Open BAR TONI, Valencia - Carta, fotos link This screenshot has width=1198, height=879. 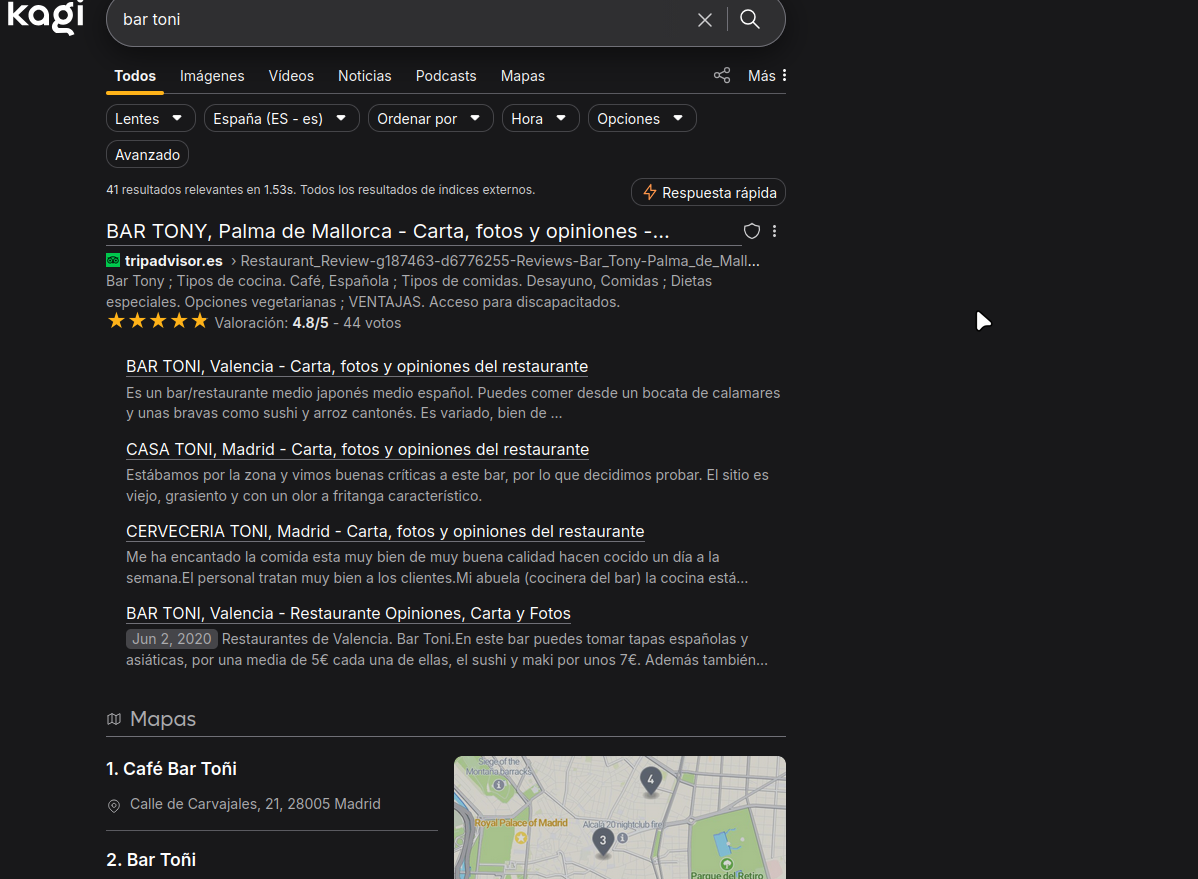point(357,366)
